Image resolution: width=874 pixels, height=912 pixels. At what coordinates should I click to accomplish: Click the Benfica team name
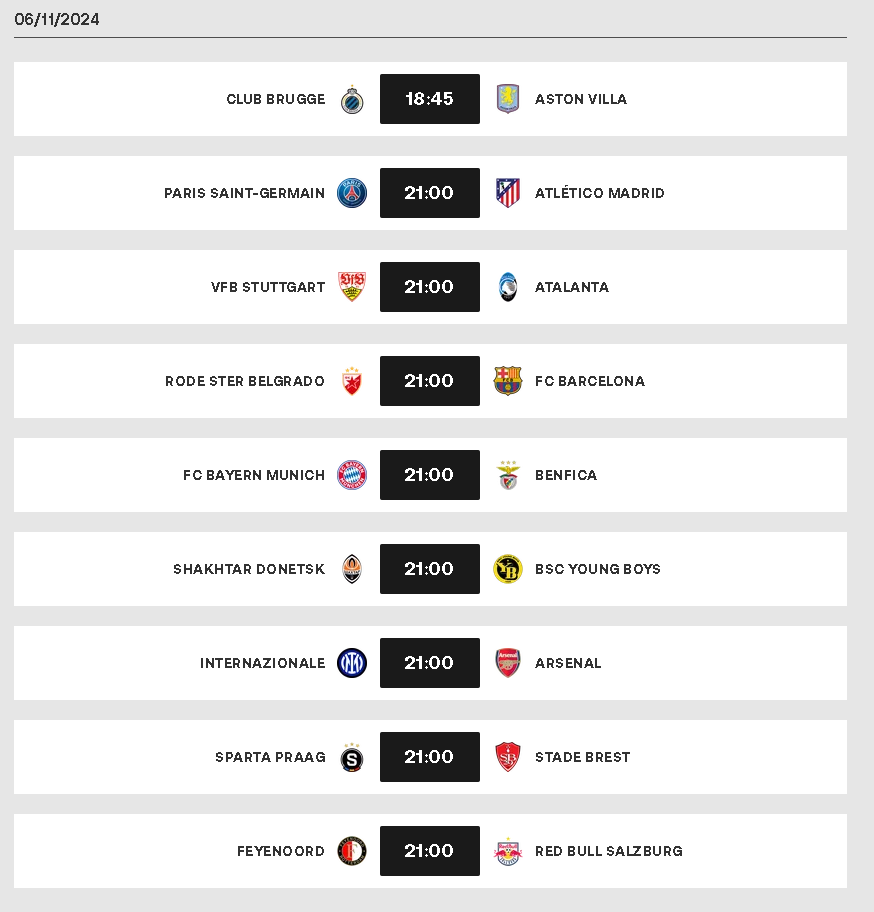(566, 475)
